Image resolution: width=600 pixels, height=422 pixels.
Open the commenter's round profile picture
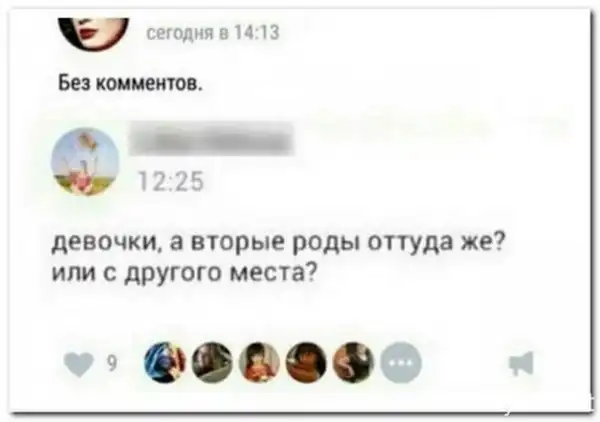(85, 162)
